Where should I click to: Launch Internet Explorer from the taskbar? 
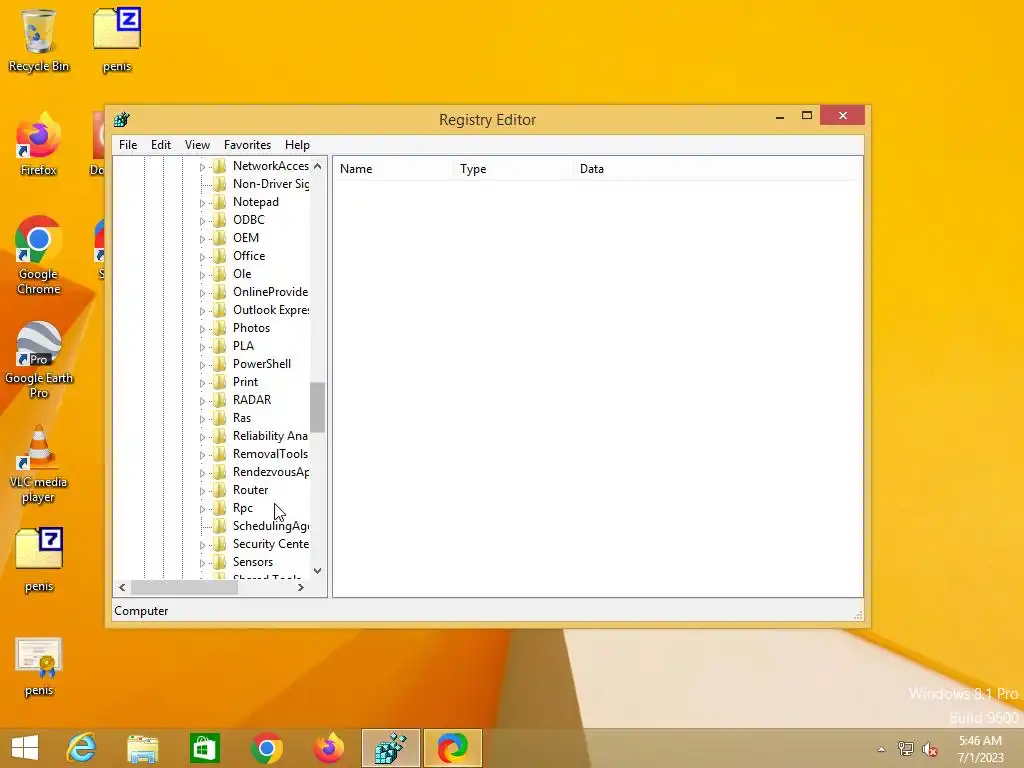point(81,748)
